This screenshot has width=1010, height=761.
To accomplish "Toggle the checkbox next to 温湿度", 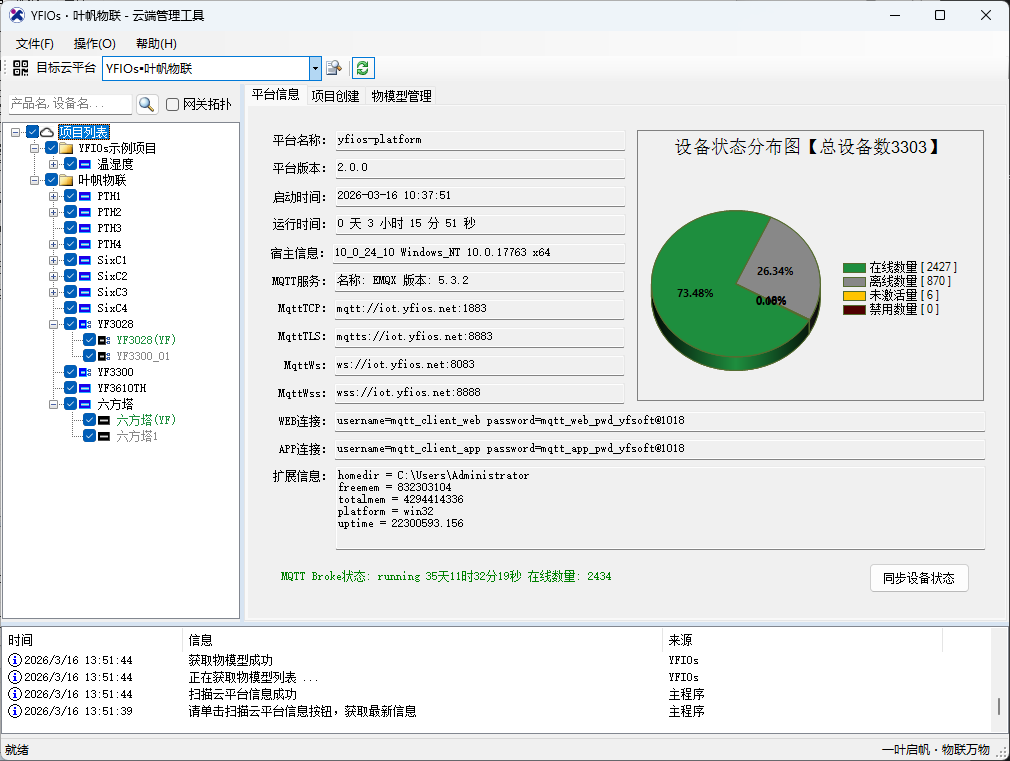I will (x=70, y=166).
